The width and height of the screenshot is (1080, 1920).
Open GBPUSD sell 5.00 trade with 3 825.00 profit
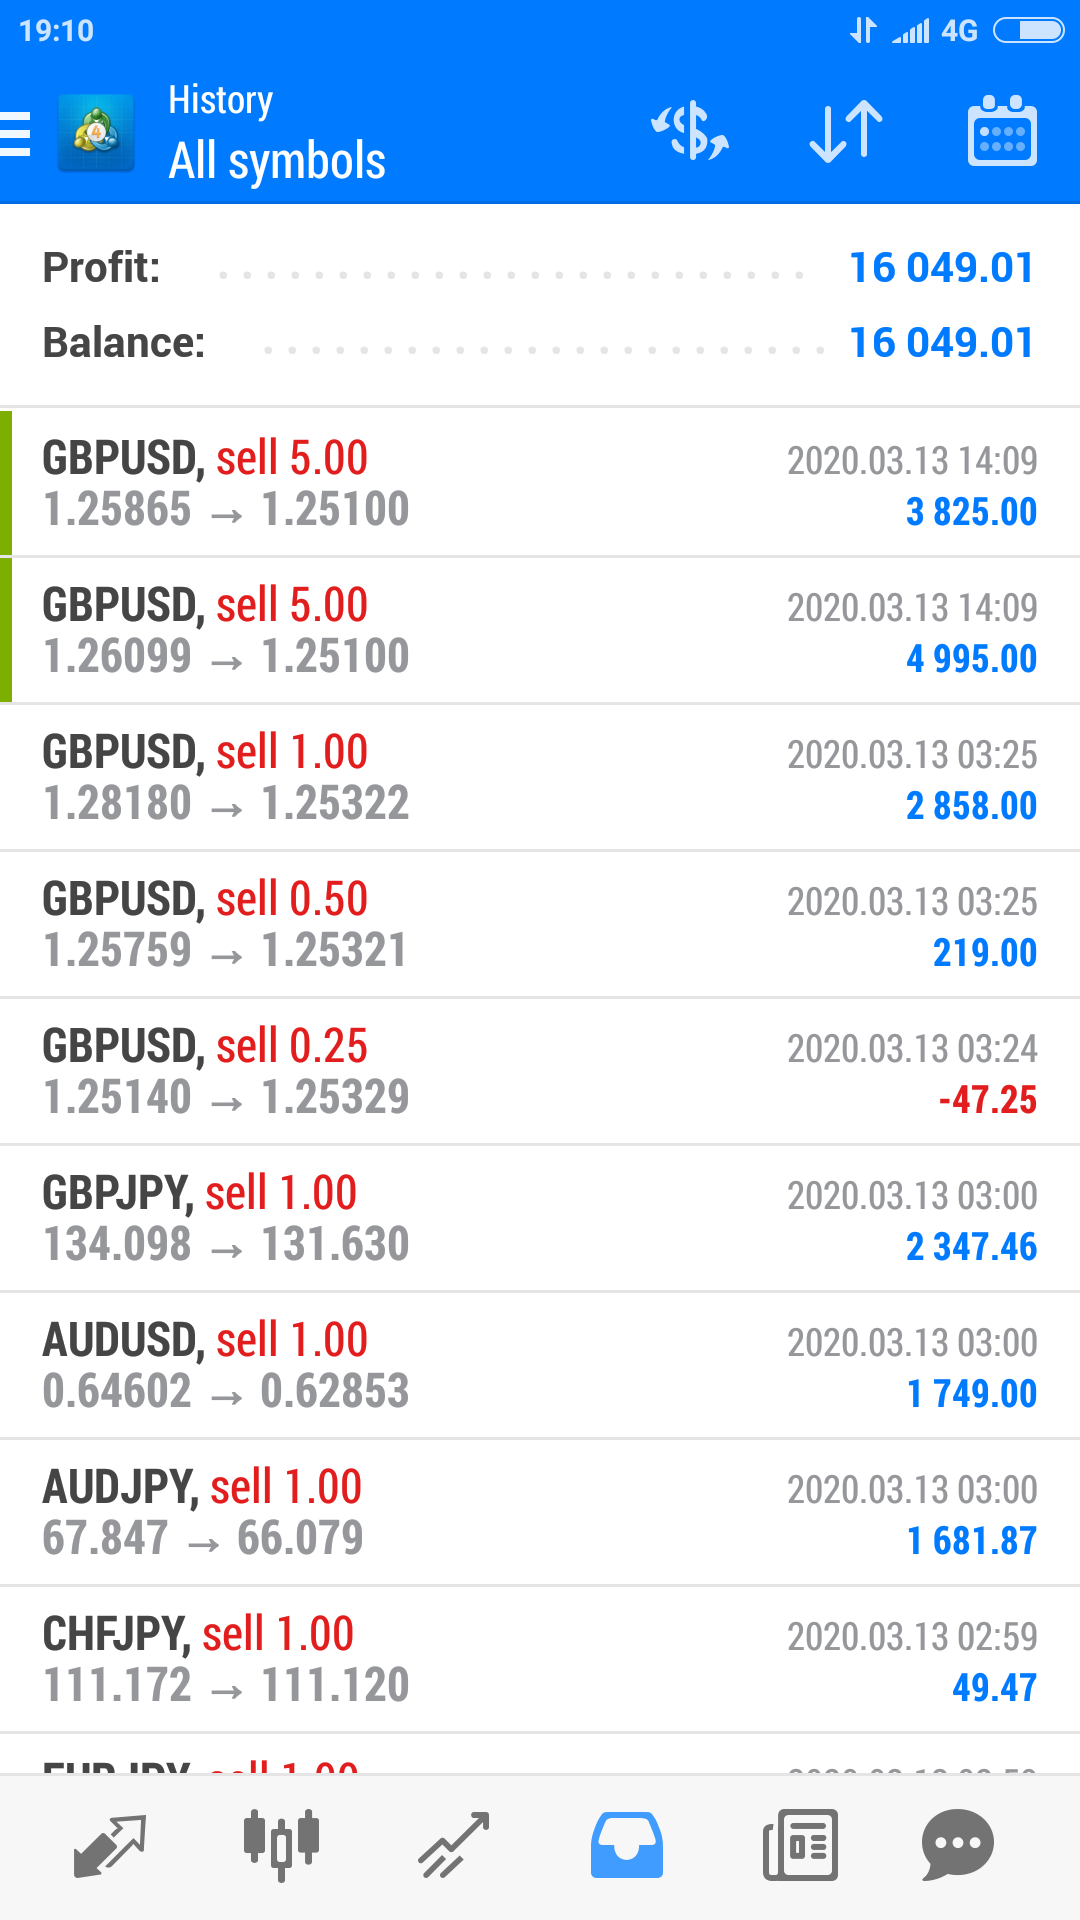click(540, 484)
